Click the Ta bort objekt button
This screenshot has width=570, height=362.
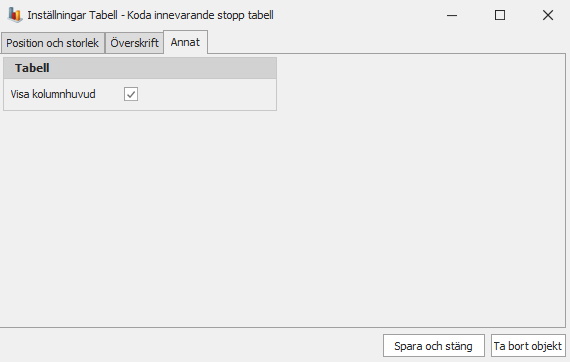(528, 346)
